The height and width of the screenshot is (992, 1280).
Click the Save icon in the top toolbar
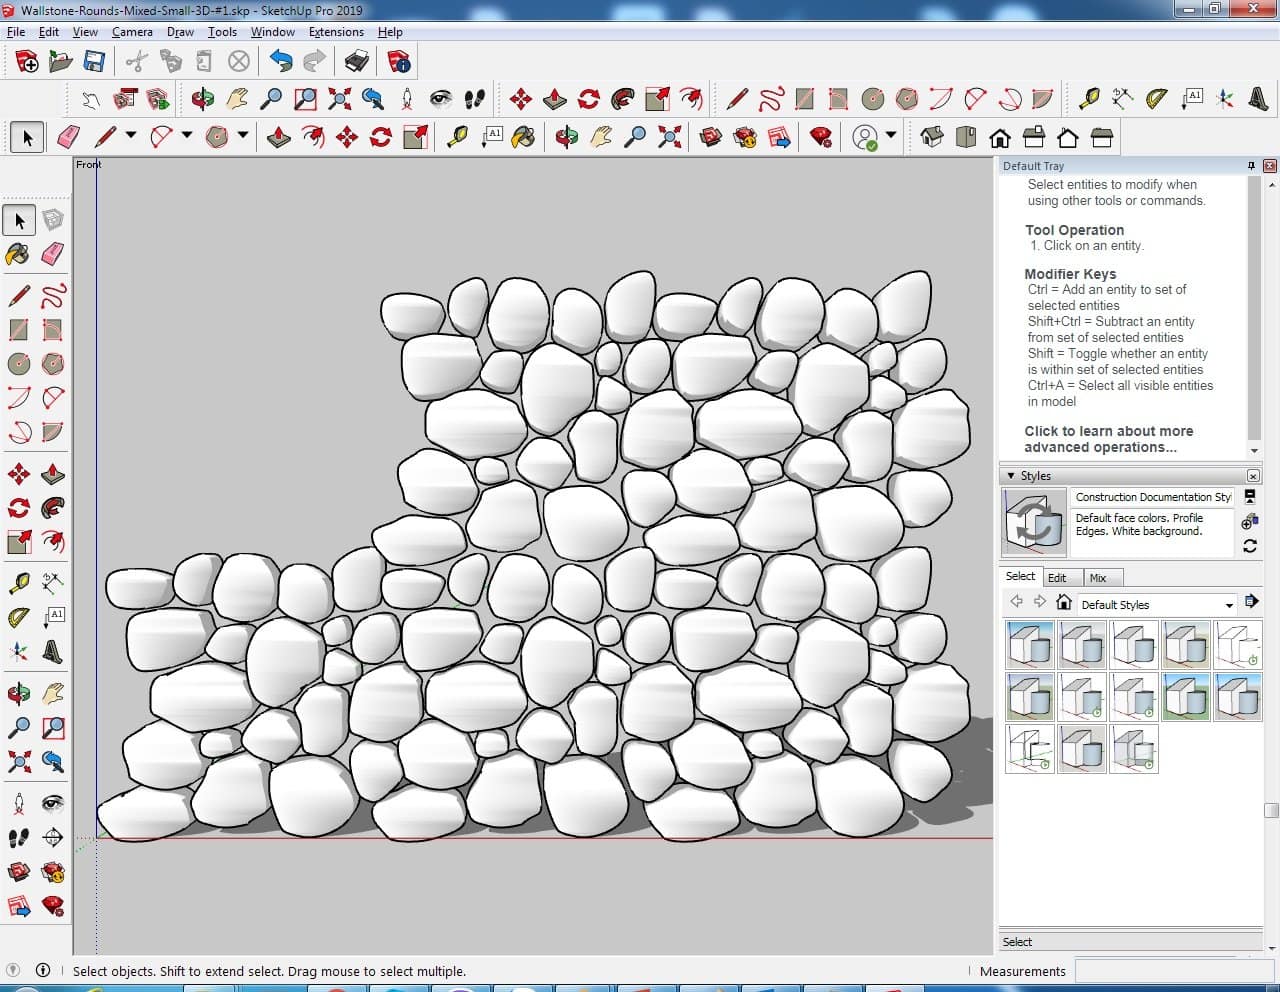(x=94, y=62)
